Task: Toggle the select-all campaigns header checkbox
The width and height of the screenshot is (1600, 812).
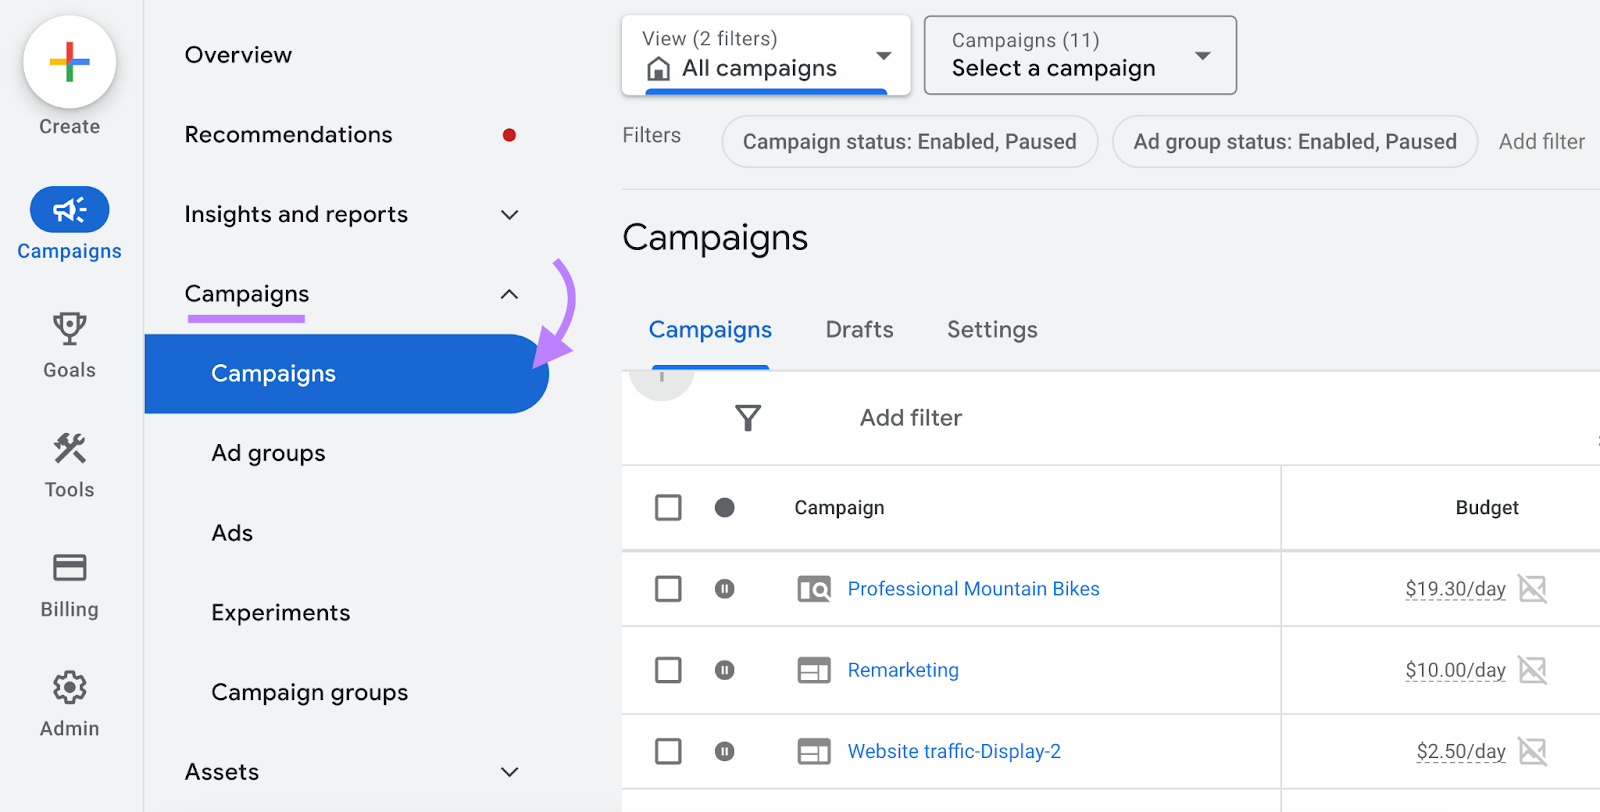Action: pos(668,508)
